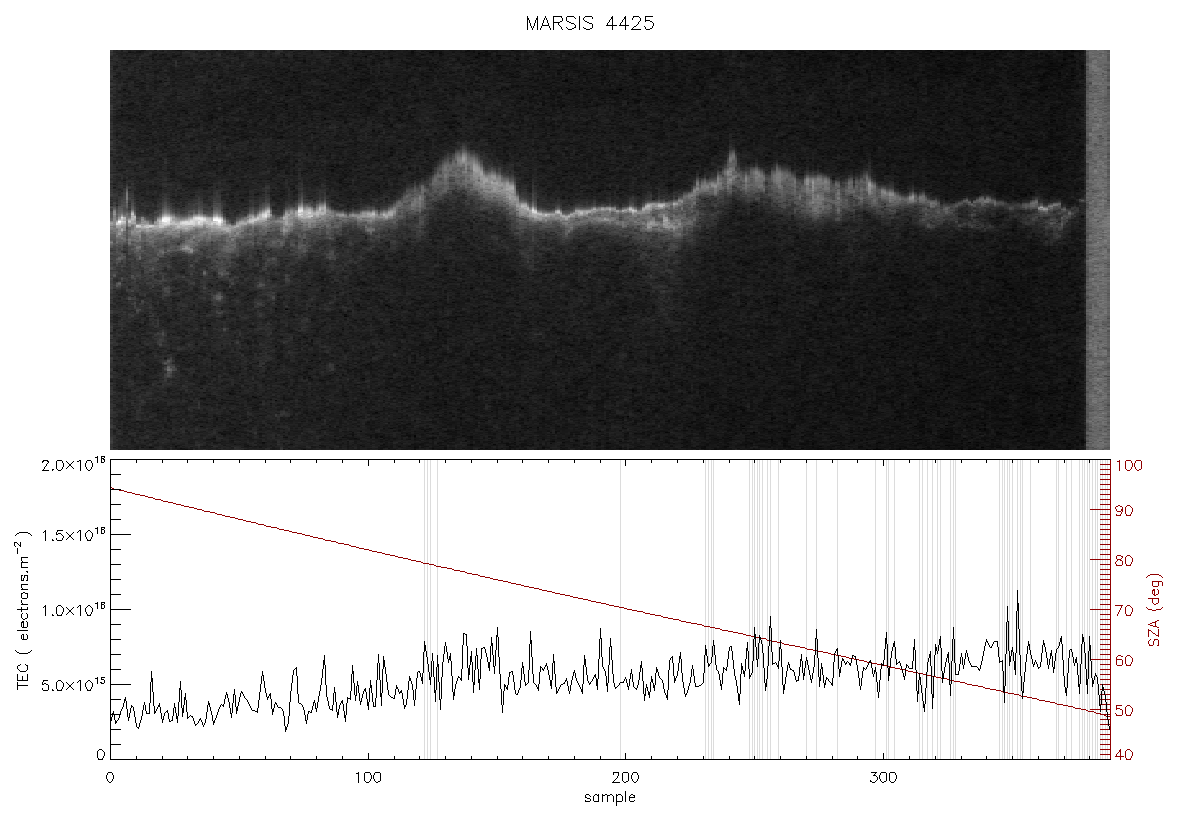Screen dimensions: 1180x830
Task: Click the 100 sample tick label
Action: (x=368, y=778)
